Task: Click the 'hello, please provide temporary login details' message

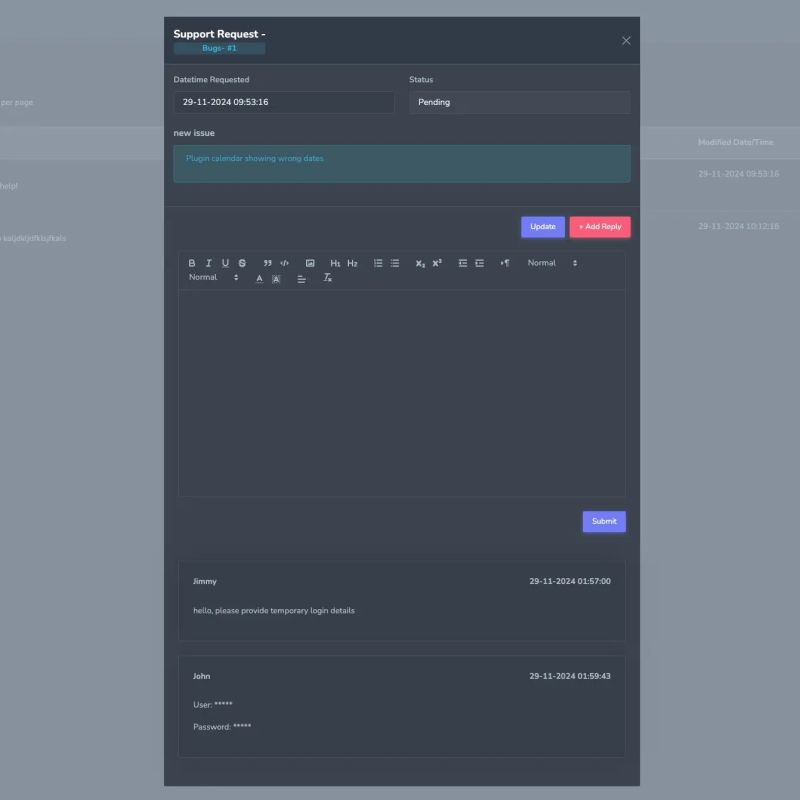Action: pos(273,611)
